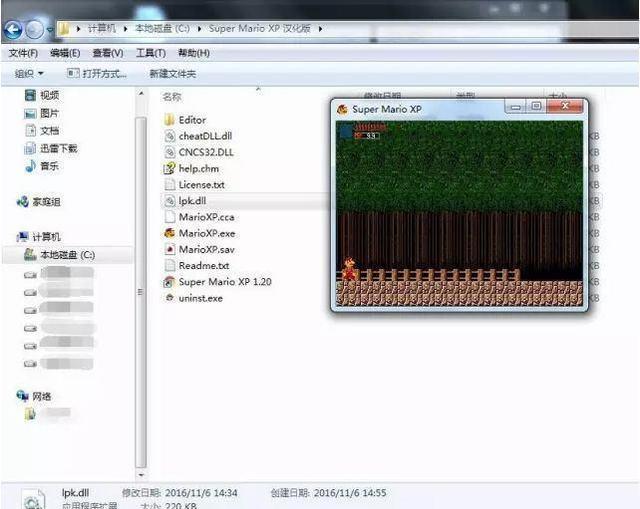Select the Readme.txt file
The width and height of the screenshot is (640, 509).
[204, 266]
